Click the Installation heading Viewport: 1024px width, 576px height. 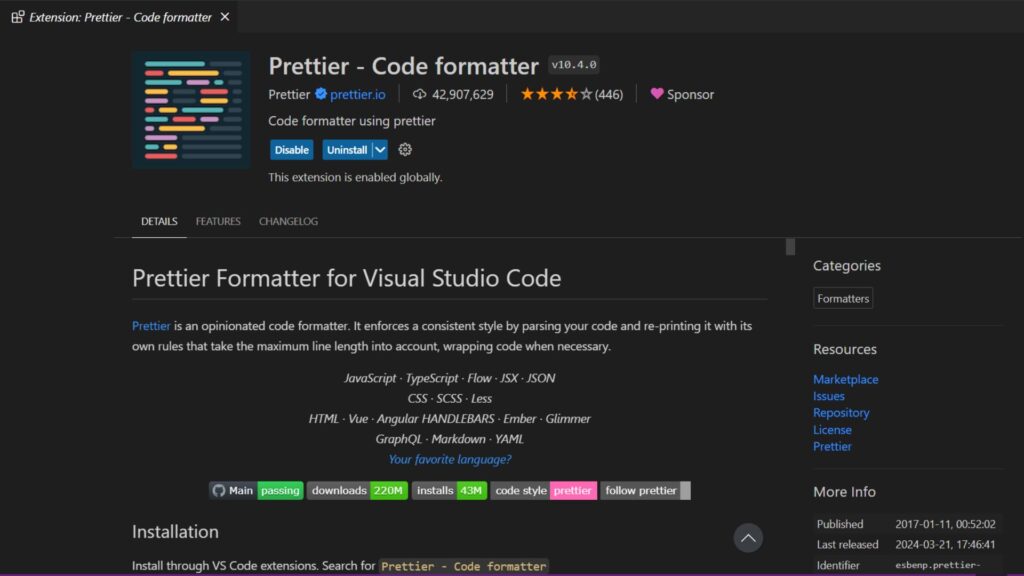176,532
